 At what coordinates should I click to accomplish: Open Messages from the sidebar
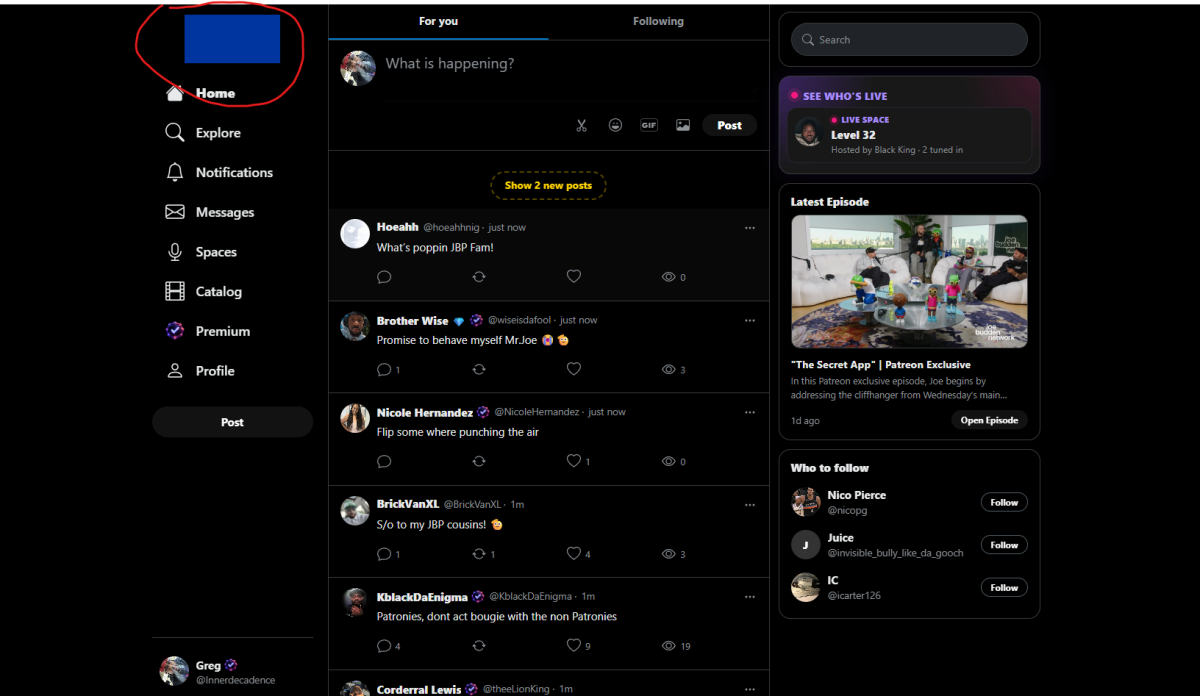[x=209, y=212]
